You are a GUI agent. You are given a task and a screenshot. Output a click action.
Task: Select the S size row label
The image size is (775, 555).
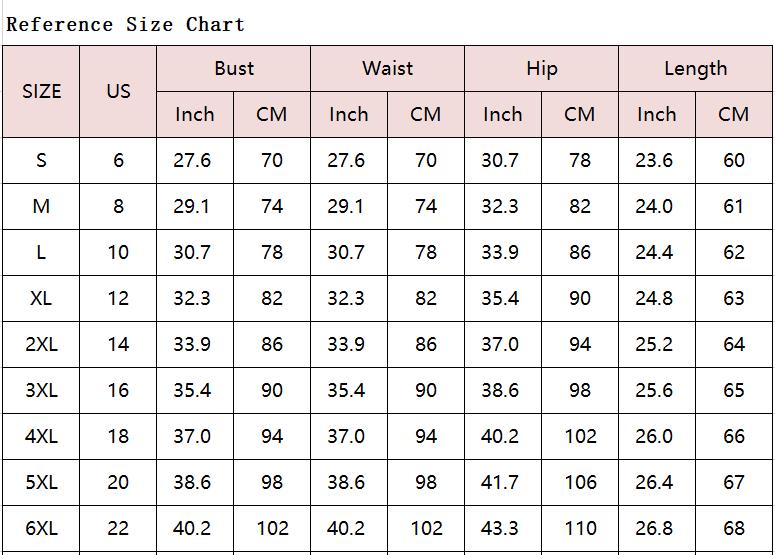coord(41,160)
